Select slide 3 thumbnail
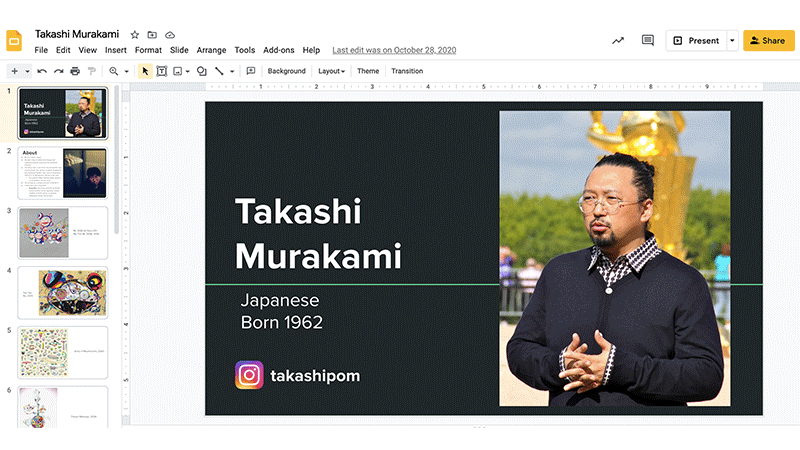This screenshot has height=450, width=800. [63, 233]
